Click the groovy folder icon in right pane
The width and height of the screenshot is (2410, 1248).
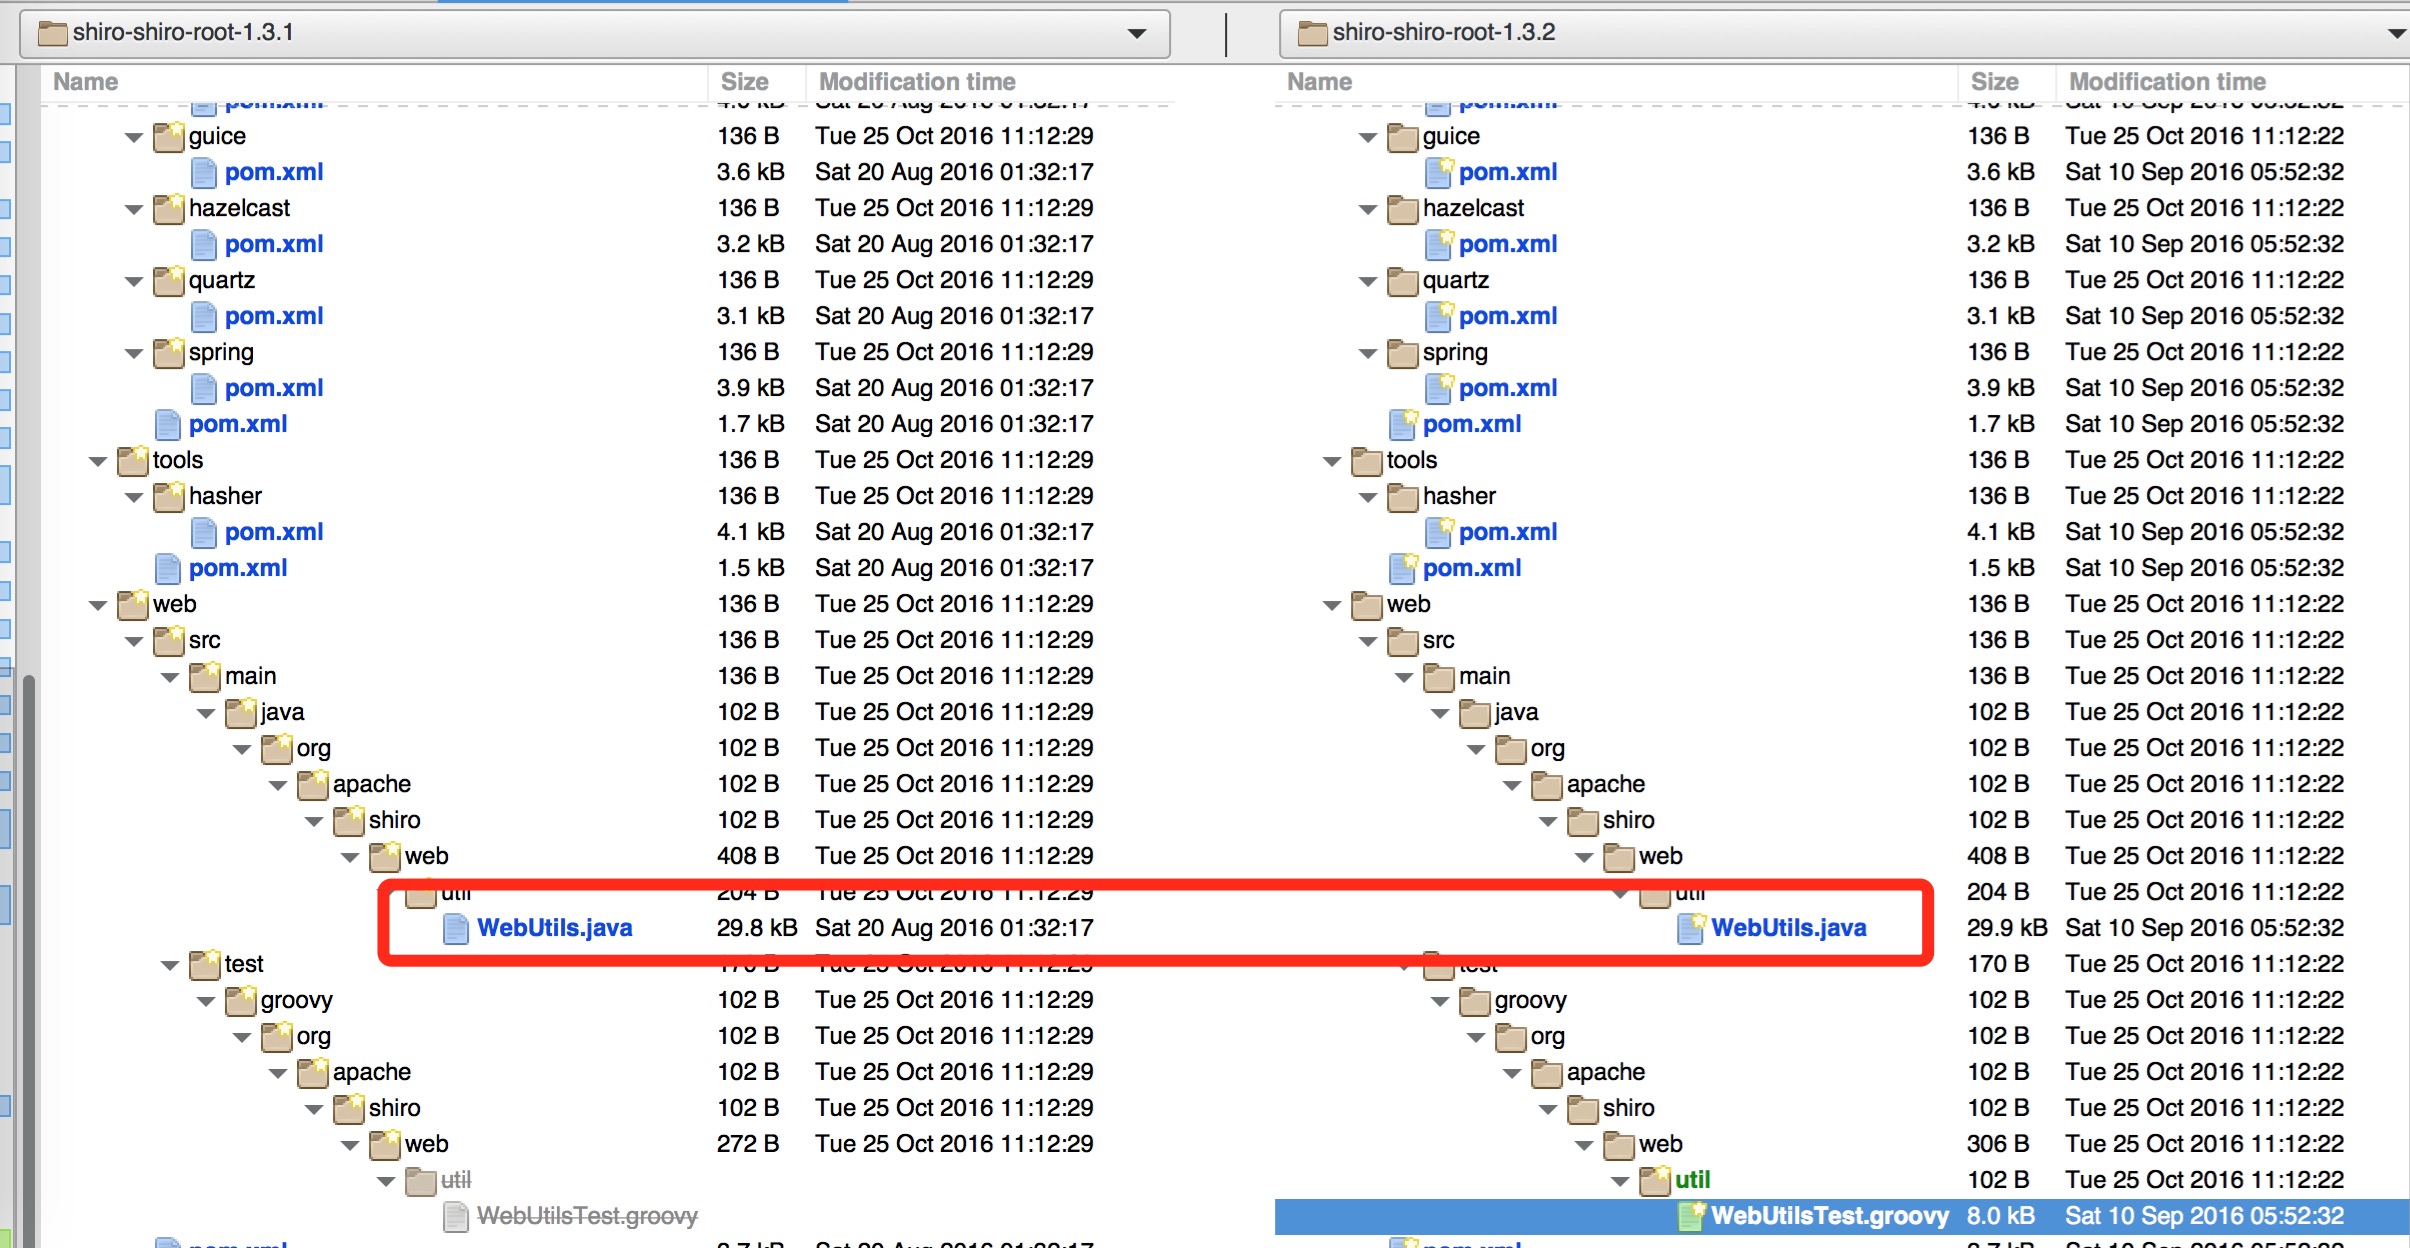1474,1001
